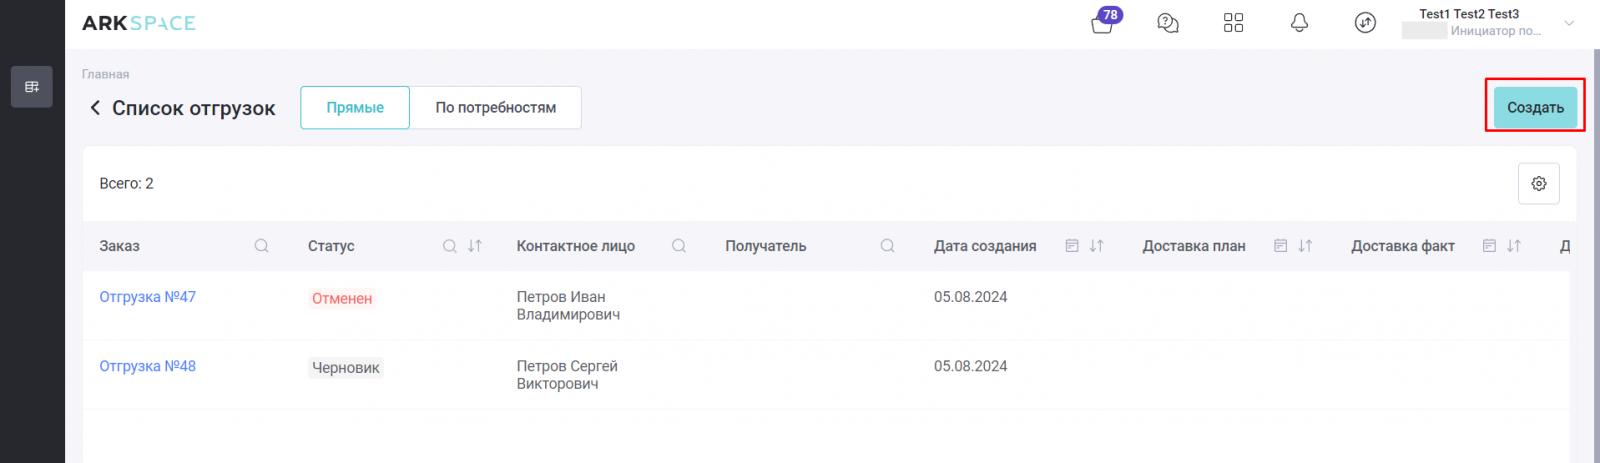This screenshot has height=463, width=1600.
Task: Expand the user profile dropdown chevron
Action: (x=1569, y=23)
